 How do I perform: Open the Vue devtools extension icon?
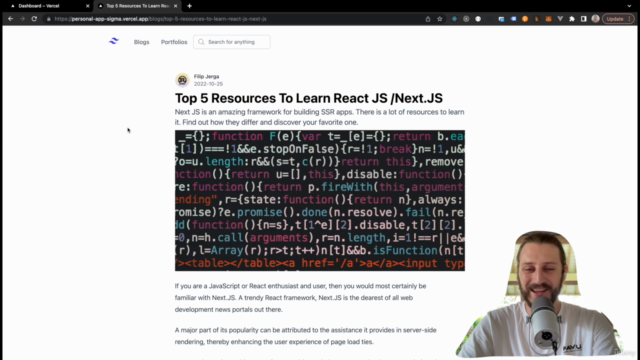point(560,19)
